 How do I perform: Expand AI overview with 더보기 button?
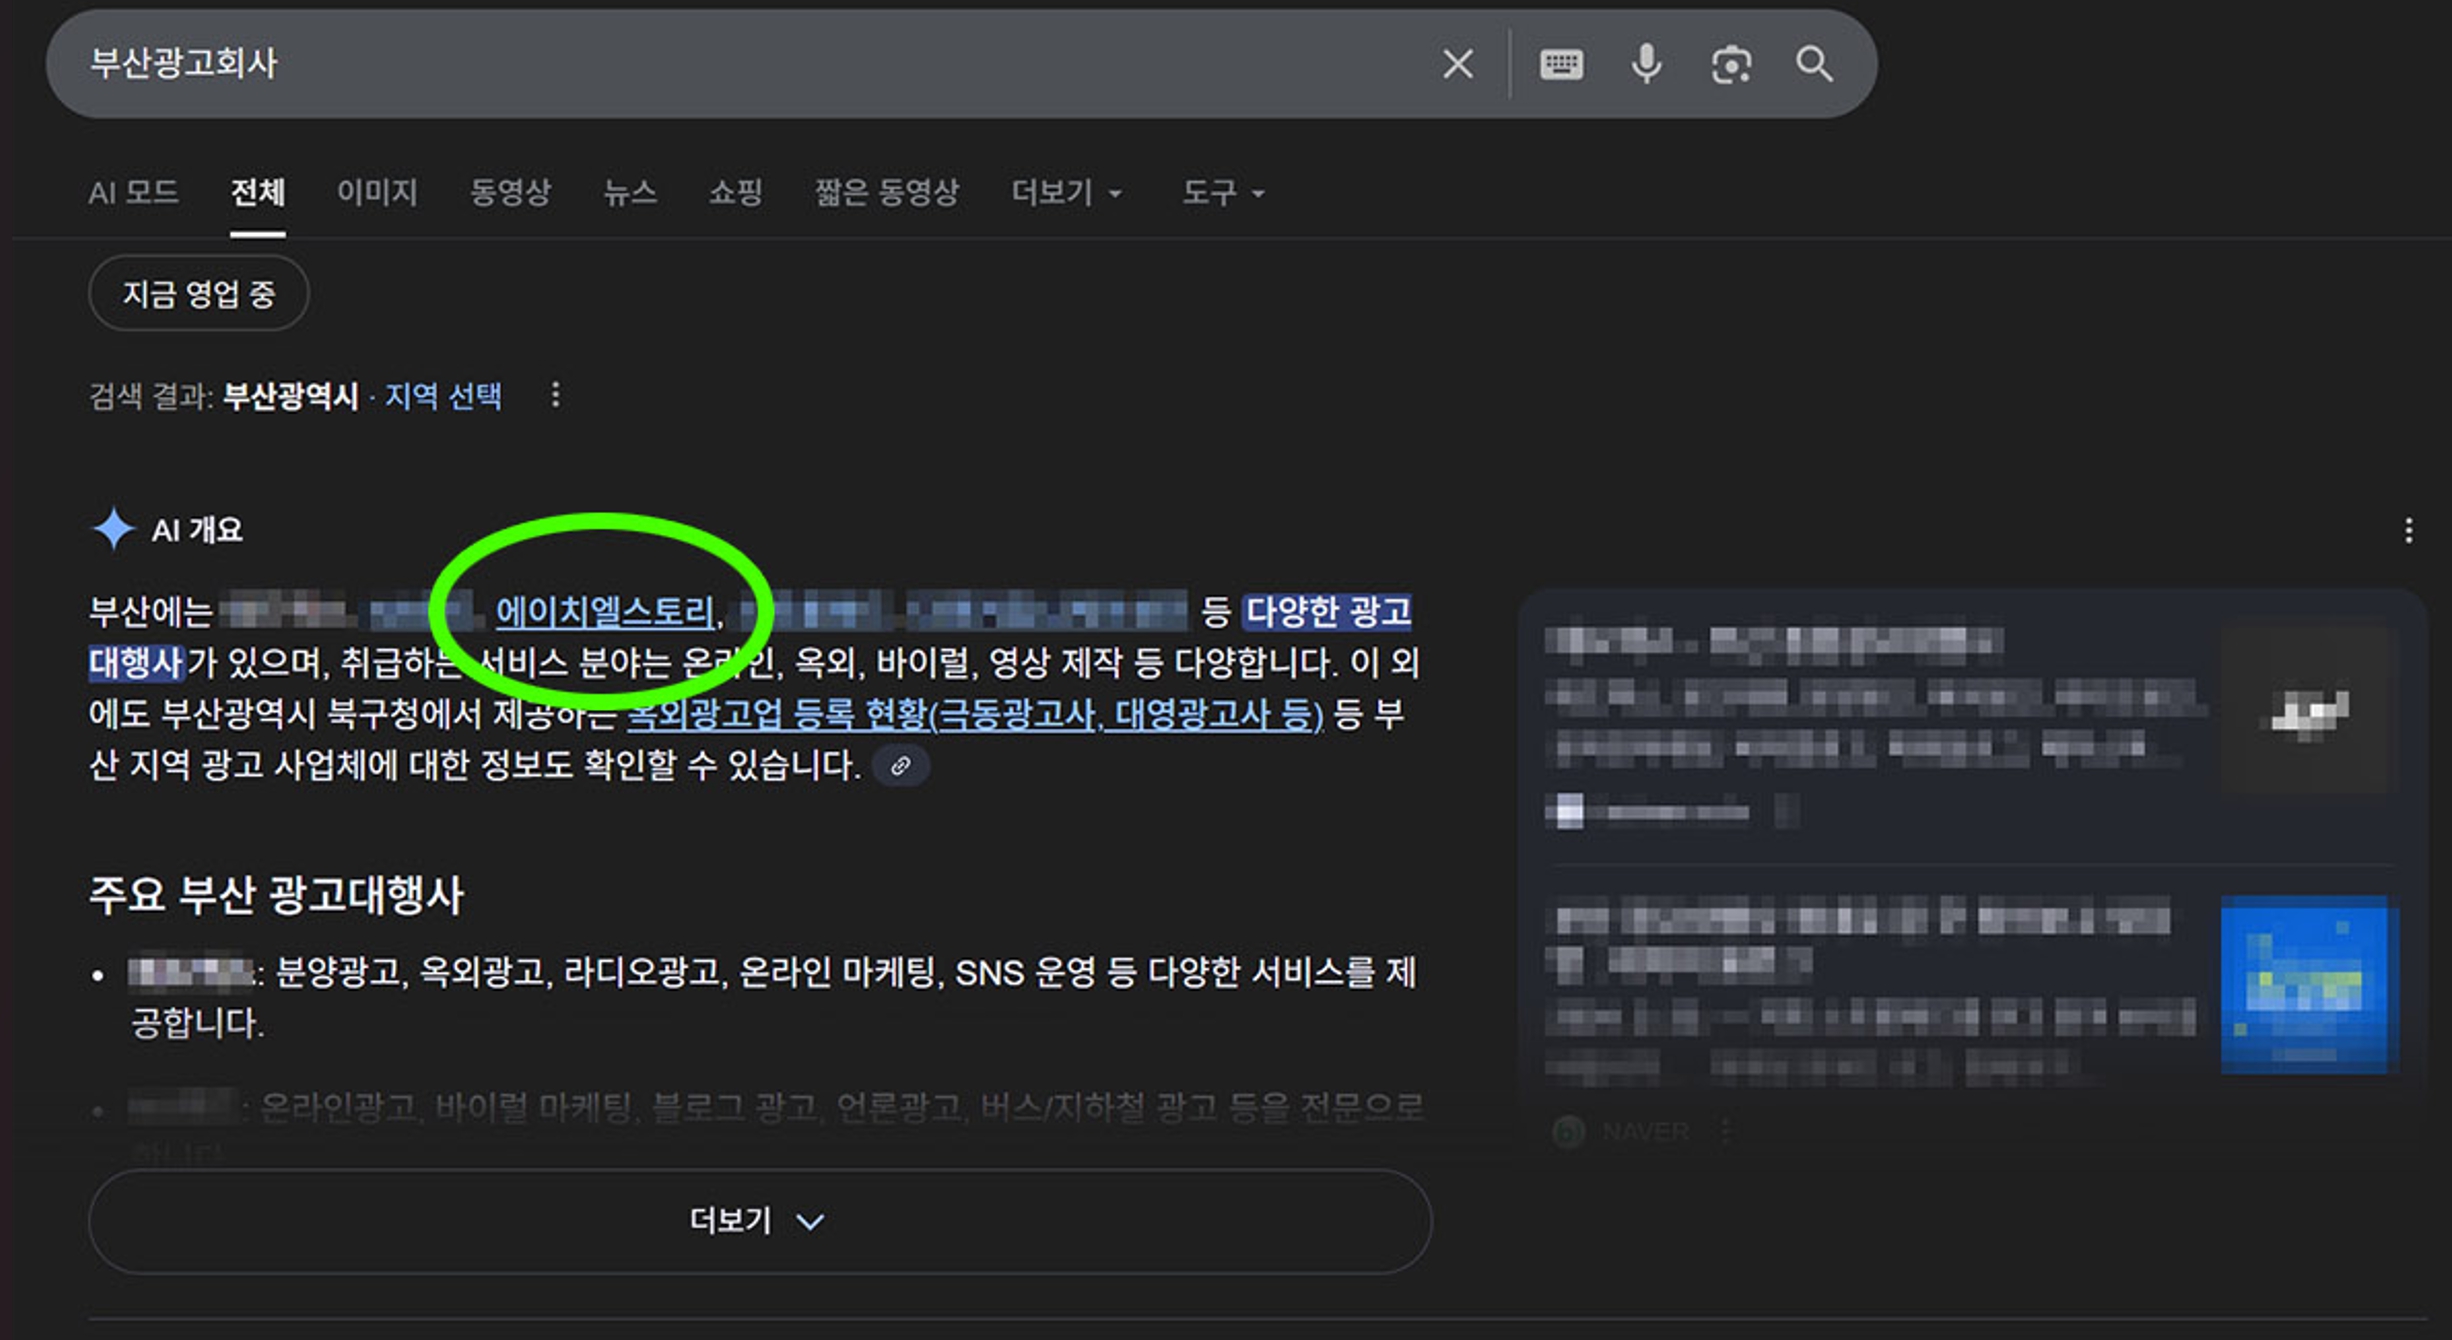click(759, 1220)
